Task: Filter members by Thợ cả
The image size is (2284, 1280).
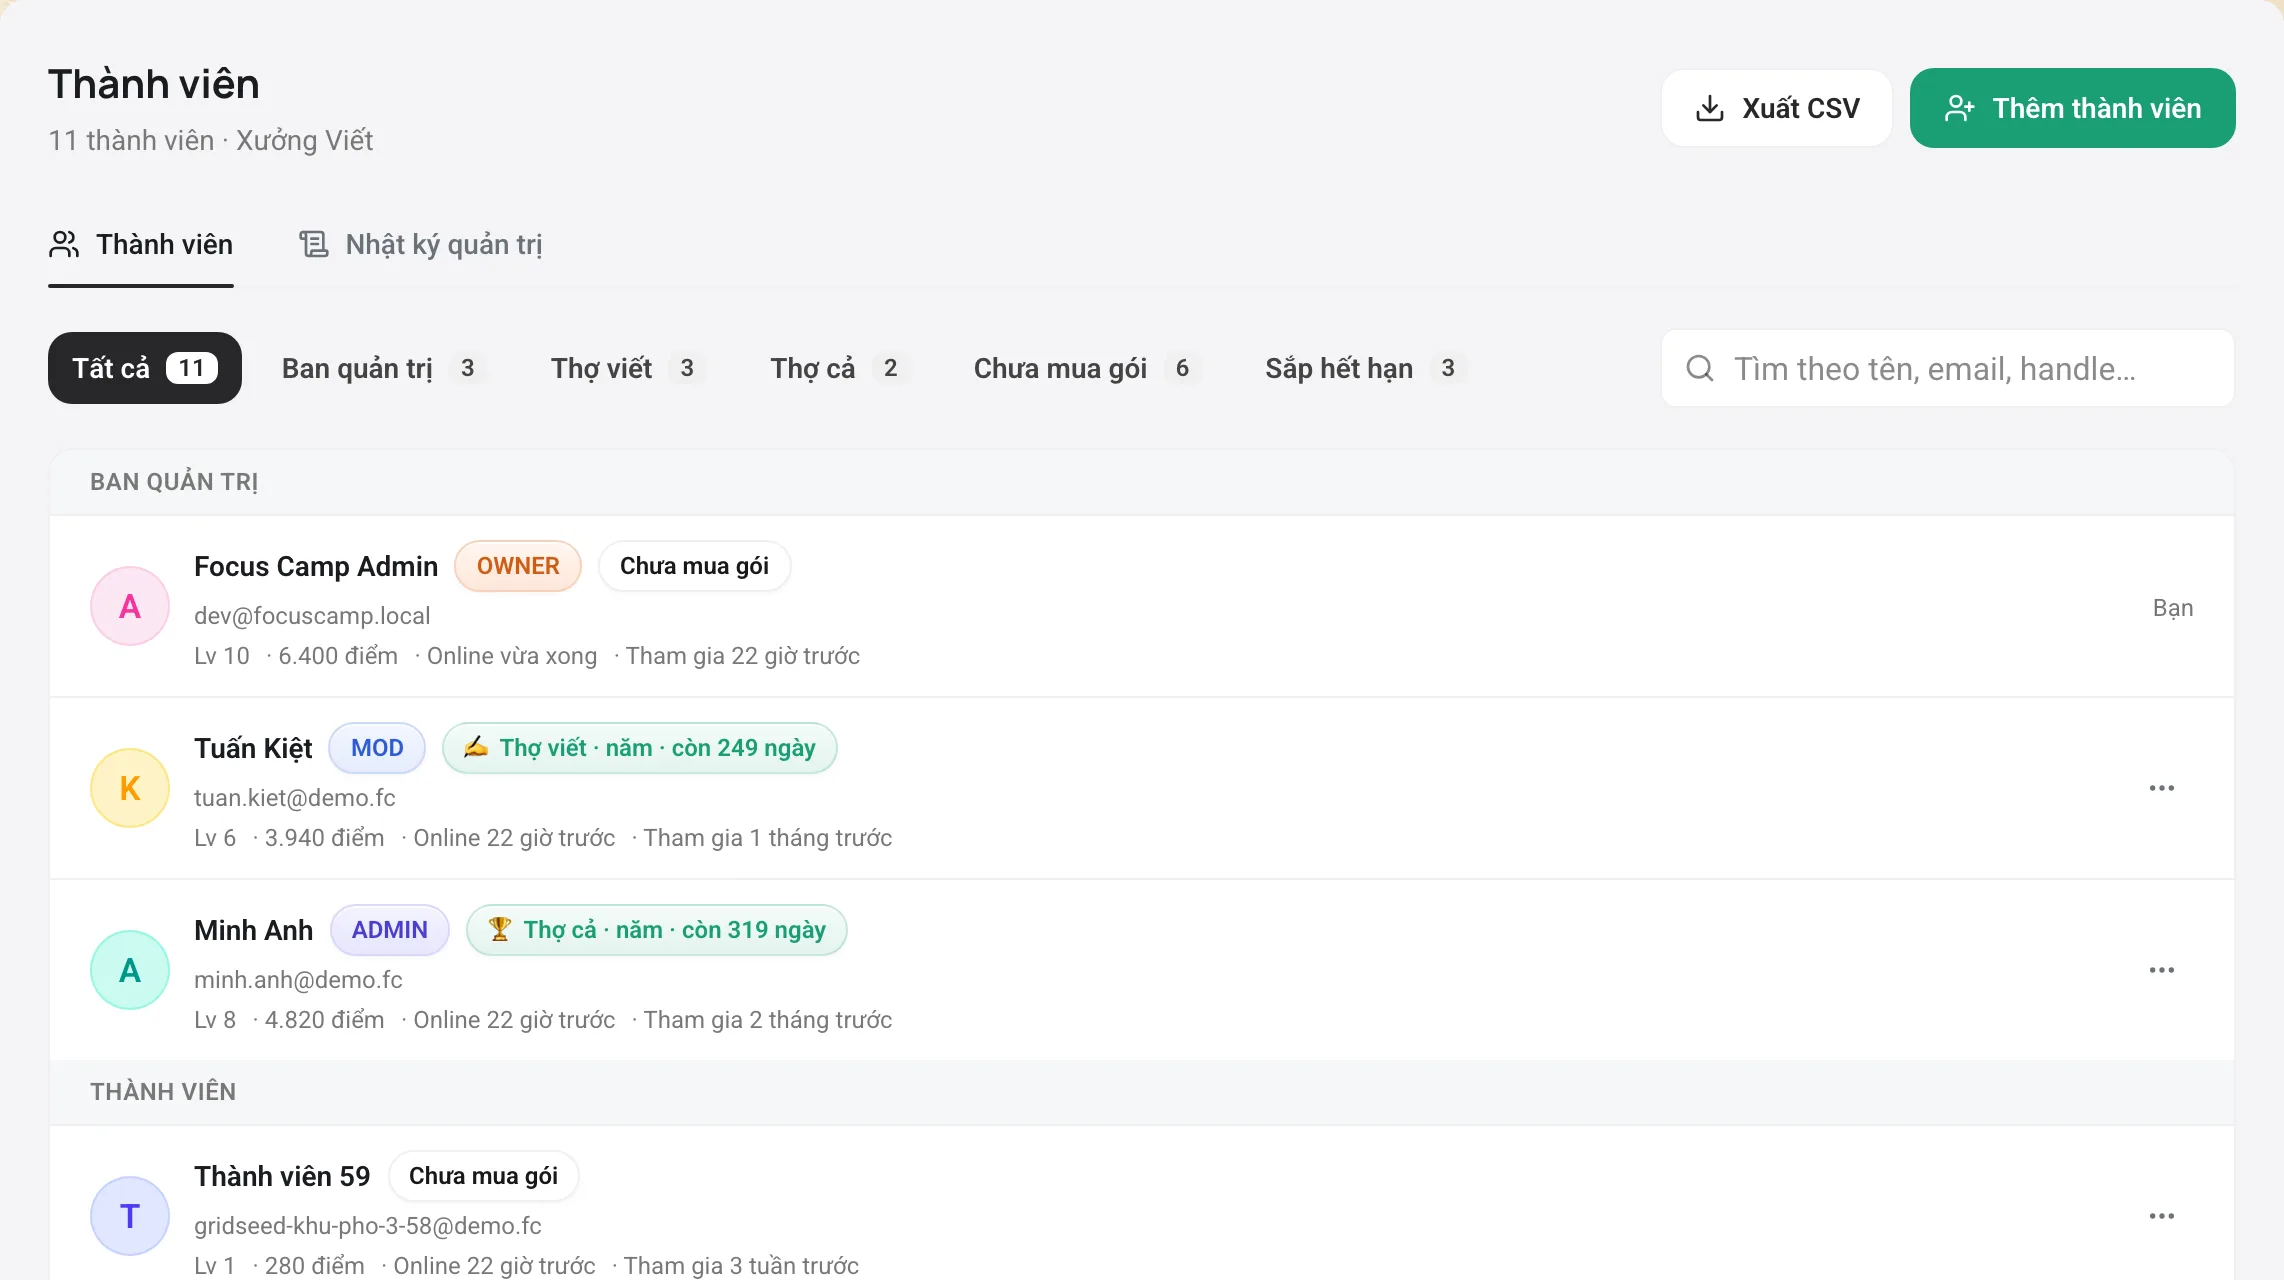Action: [x=840, y=368]
